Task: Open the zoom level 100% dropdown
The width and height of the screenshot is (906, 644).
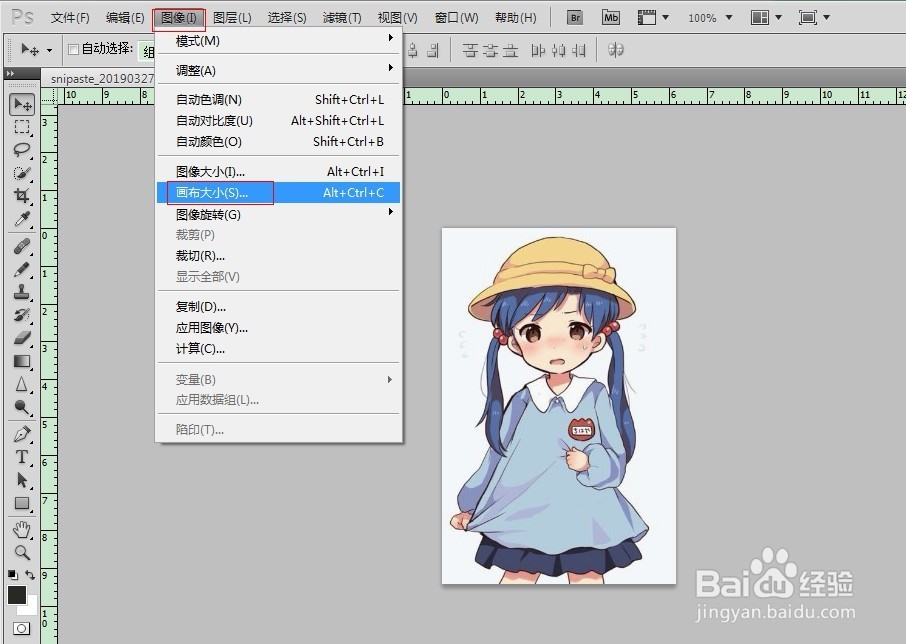Action: click(729, 18)
